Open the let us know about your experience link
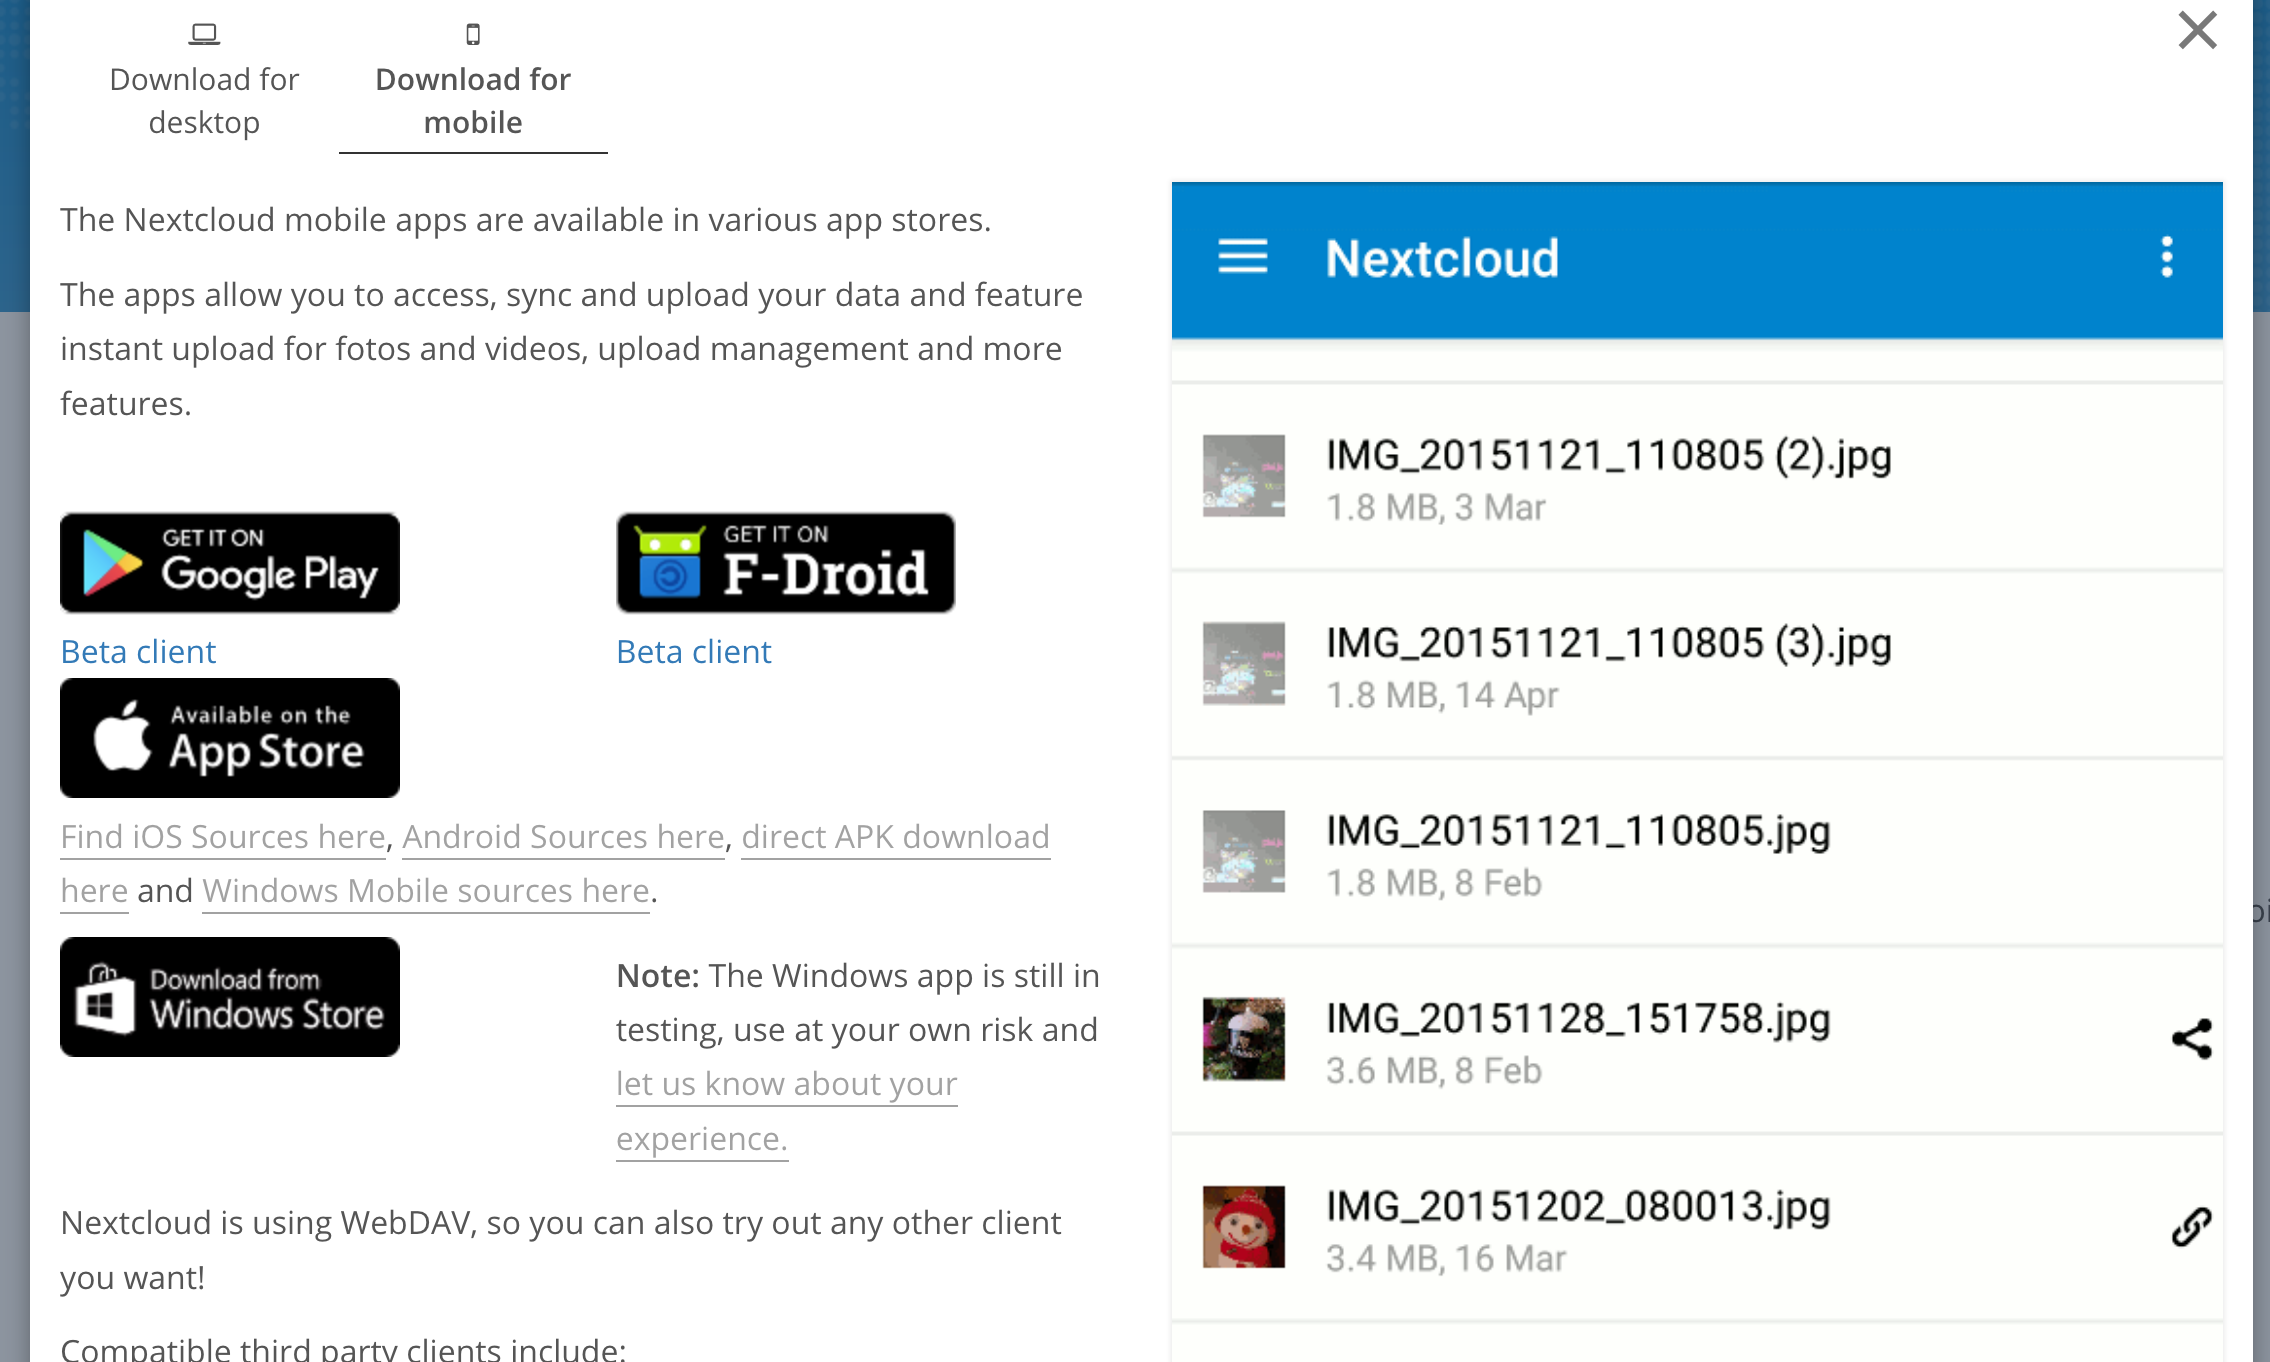The height and width of the screenshot is (1362, 2270). [x=786, y=1083]
